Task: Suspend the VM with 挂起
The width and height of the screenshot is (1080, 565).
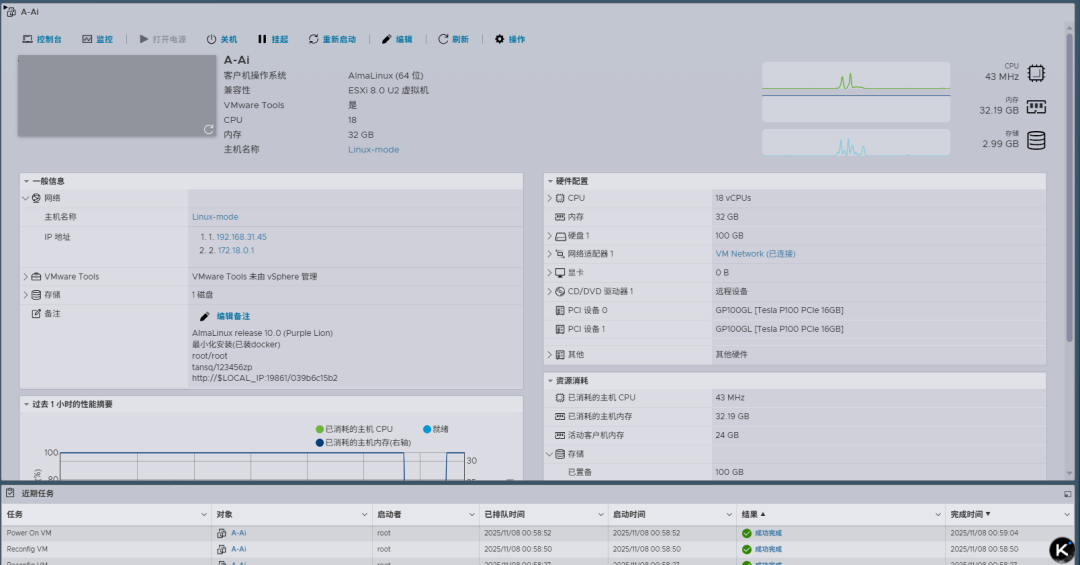Action: [273, 39]
